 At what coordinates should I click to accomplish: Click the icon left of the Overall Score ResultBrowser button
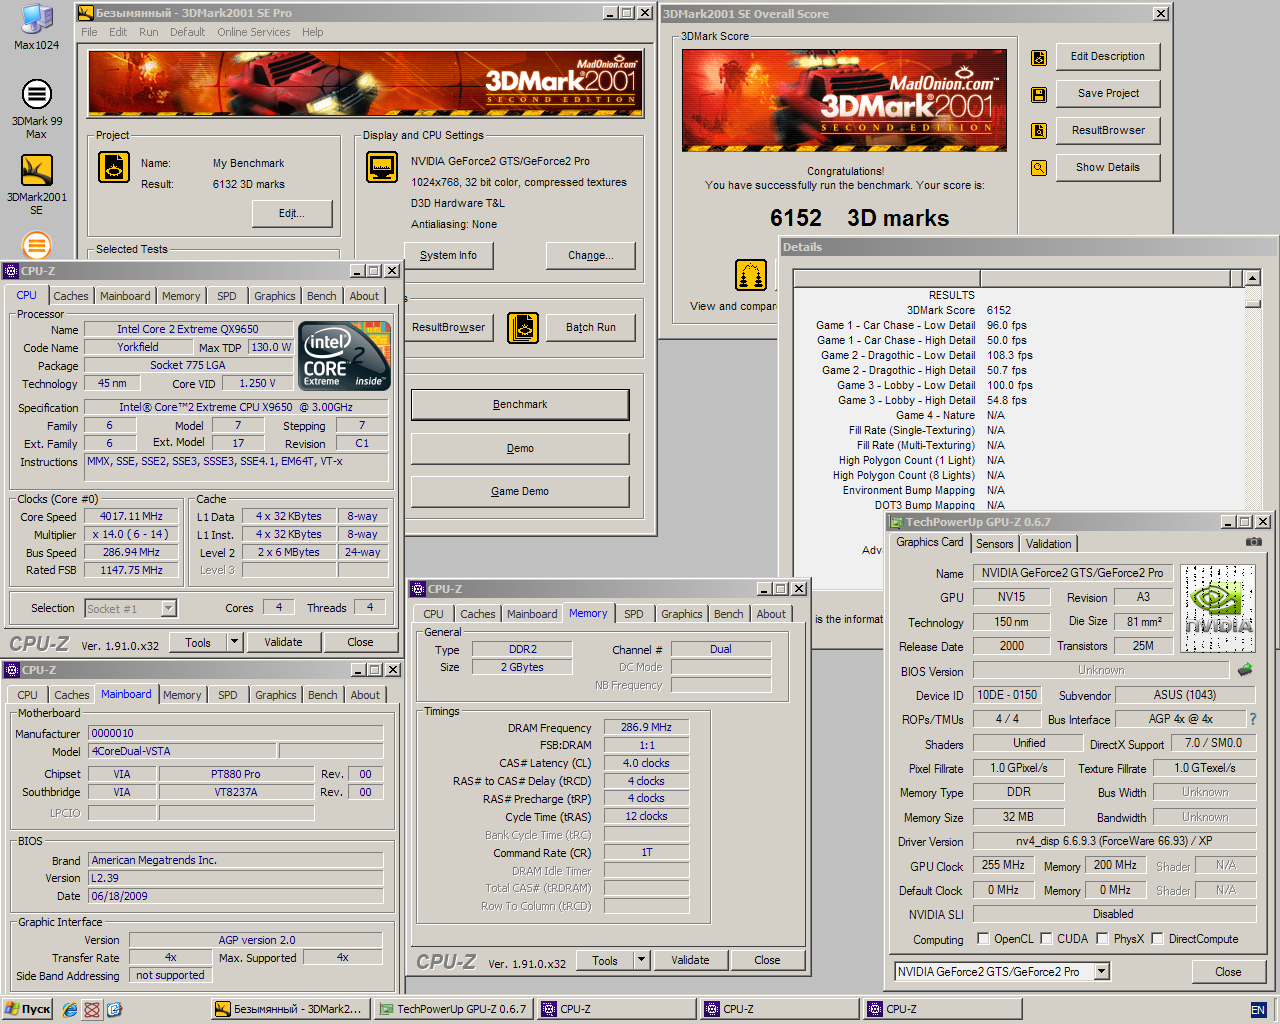1039,131
